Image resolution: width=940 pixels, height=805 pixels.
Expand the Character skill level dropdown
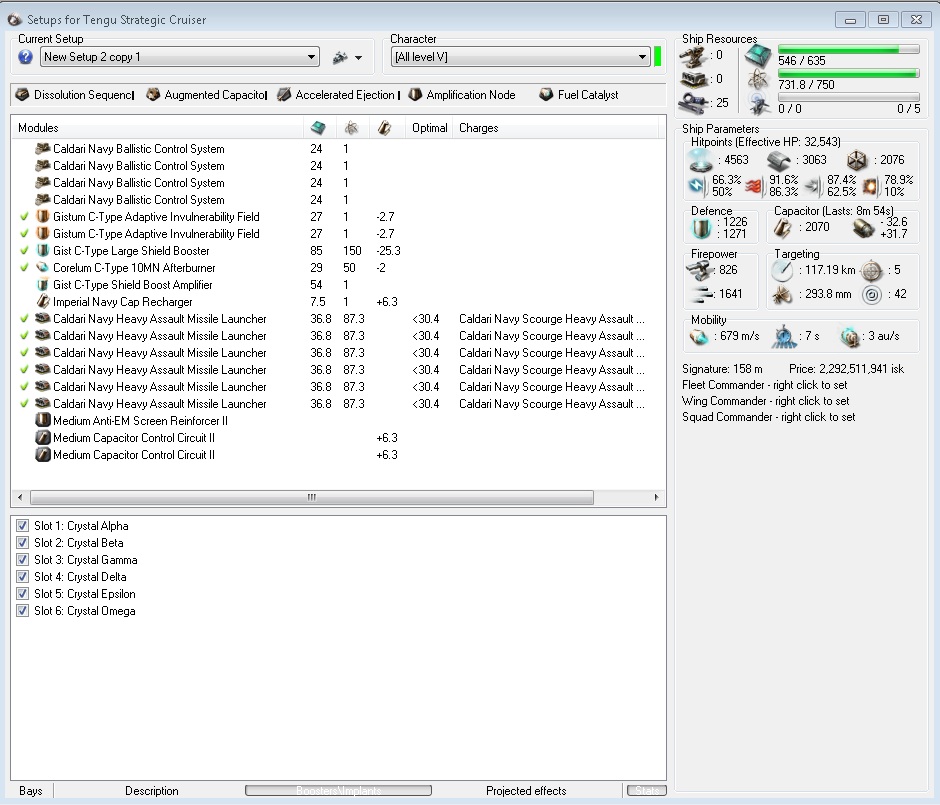(x=643, y=57)
